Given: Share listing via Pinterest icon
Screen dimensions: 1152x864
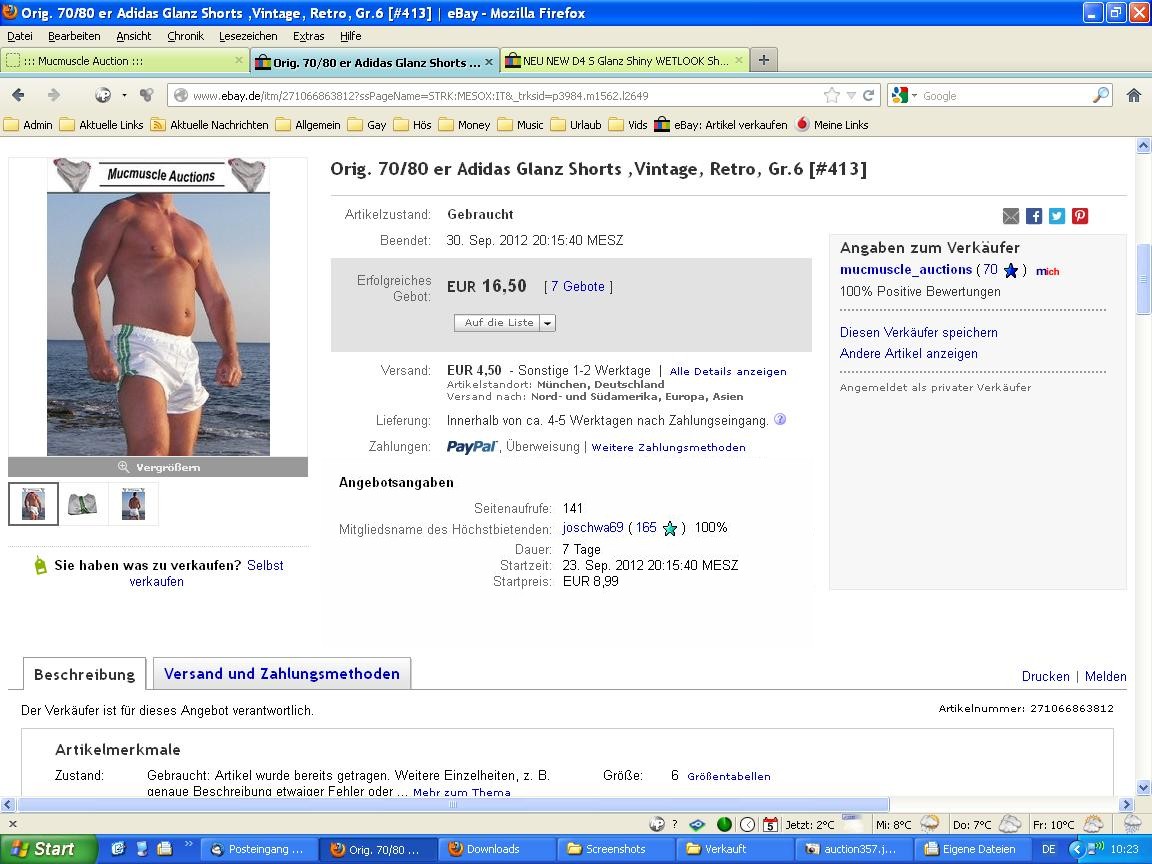Looking at the screenshot, I should click(1080, 216).
